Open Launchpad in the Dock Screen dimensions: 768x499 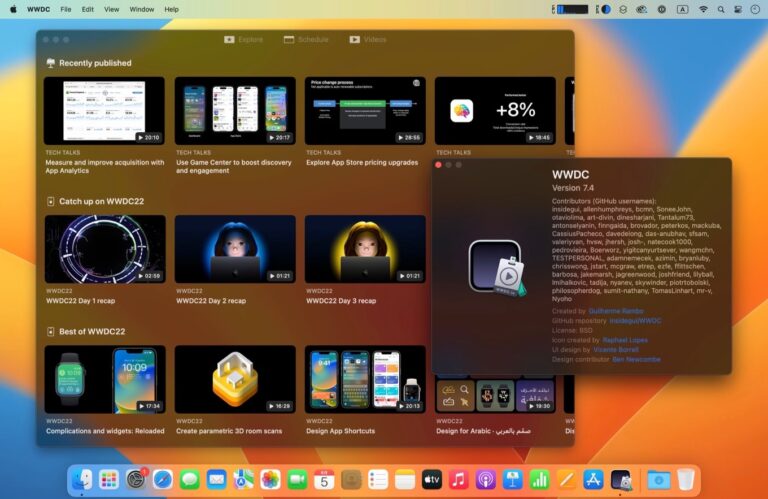point(109,479)
